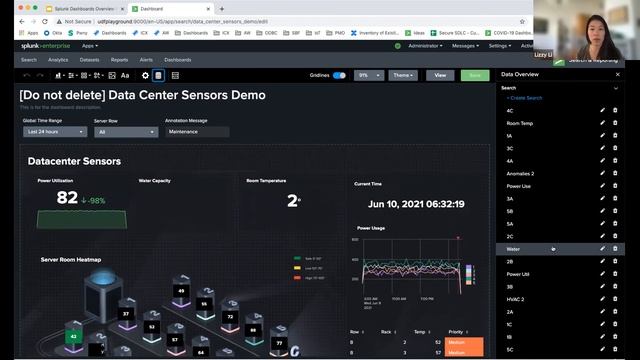Open the Settings menu

pos(500,46)
